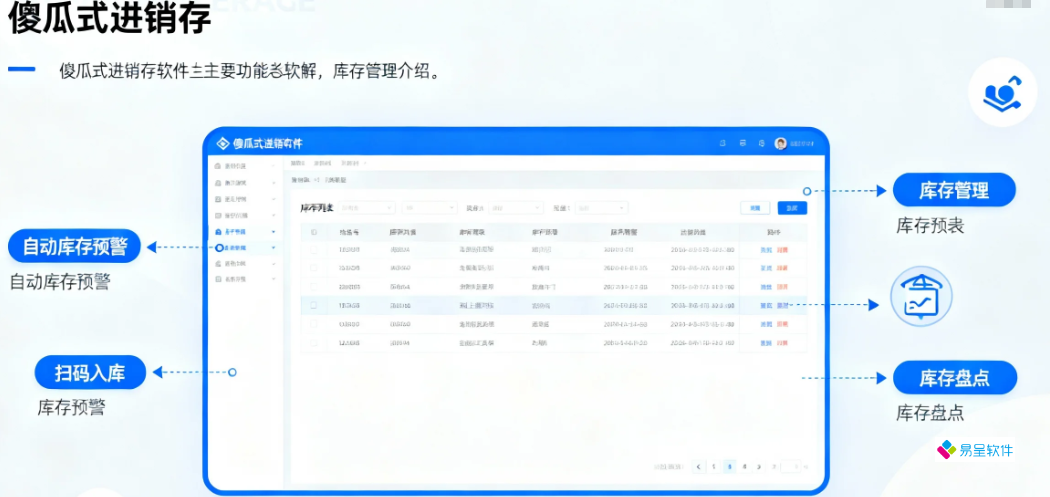Tick the checkbox in the highlighted fourth row
Viewport: 1050px width, 497px height.
point(313,305)
